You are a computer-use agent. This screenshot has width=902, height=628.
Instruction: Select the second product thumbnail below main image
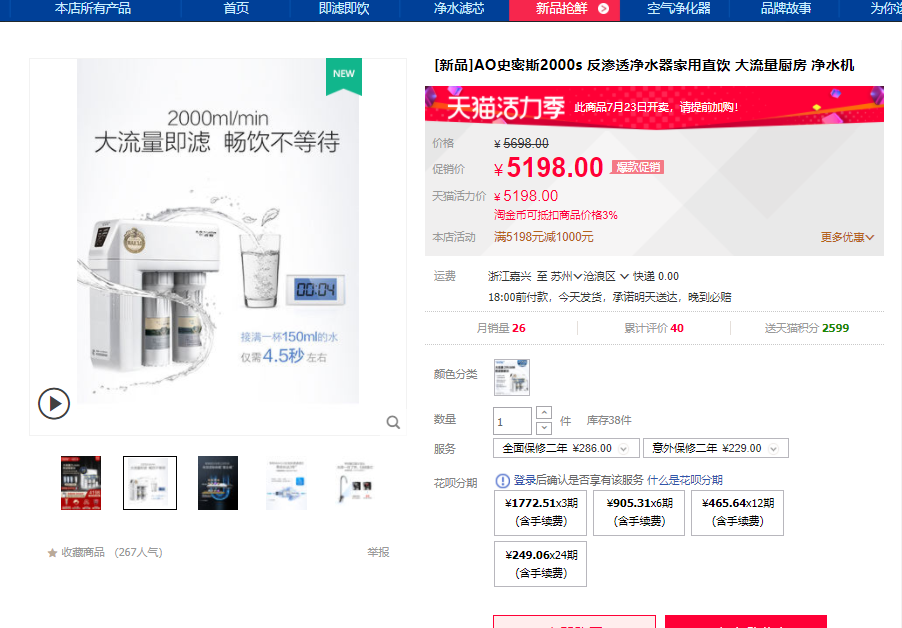click(x=149, y=482)
